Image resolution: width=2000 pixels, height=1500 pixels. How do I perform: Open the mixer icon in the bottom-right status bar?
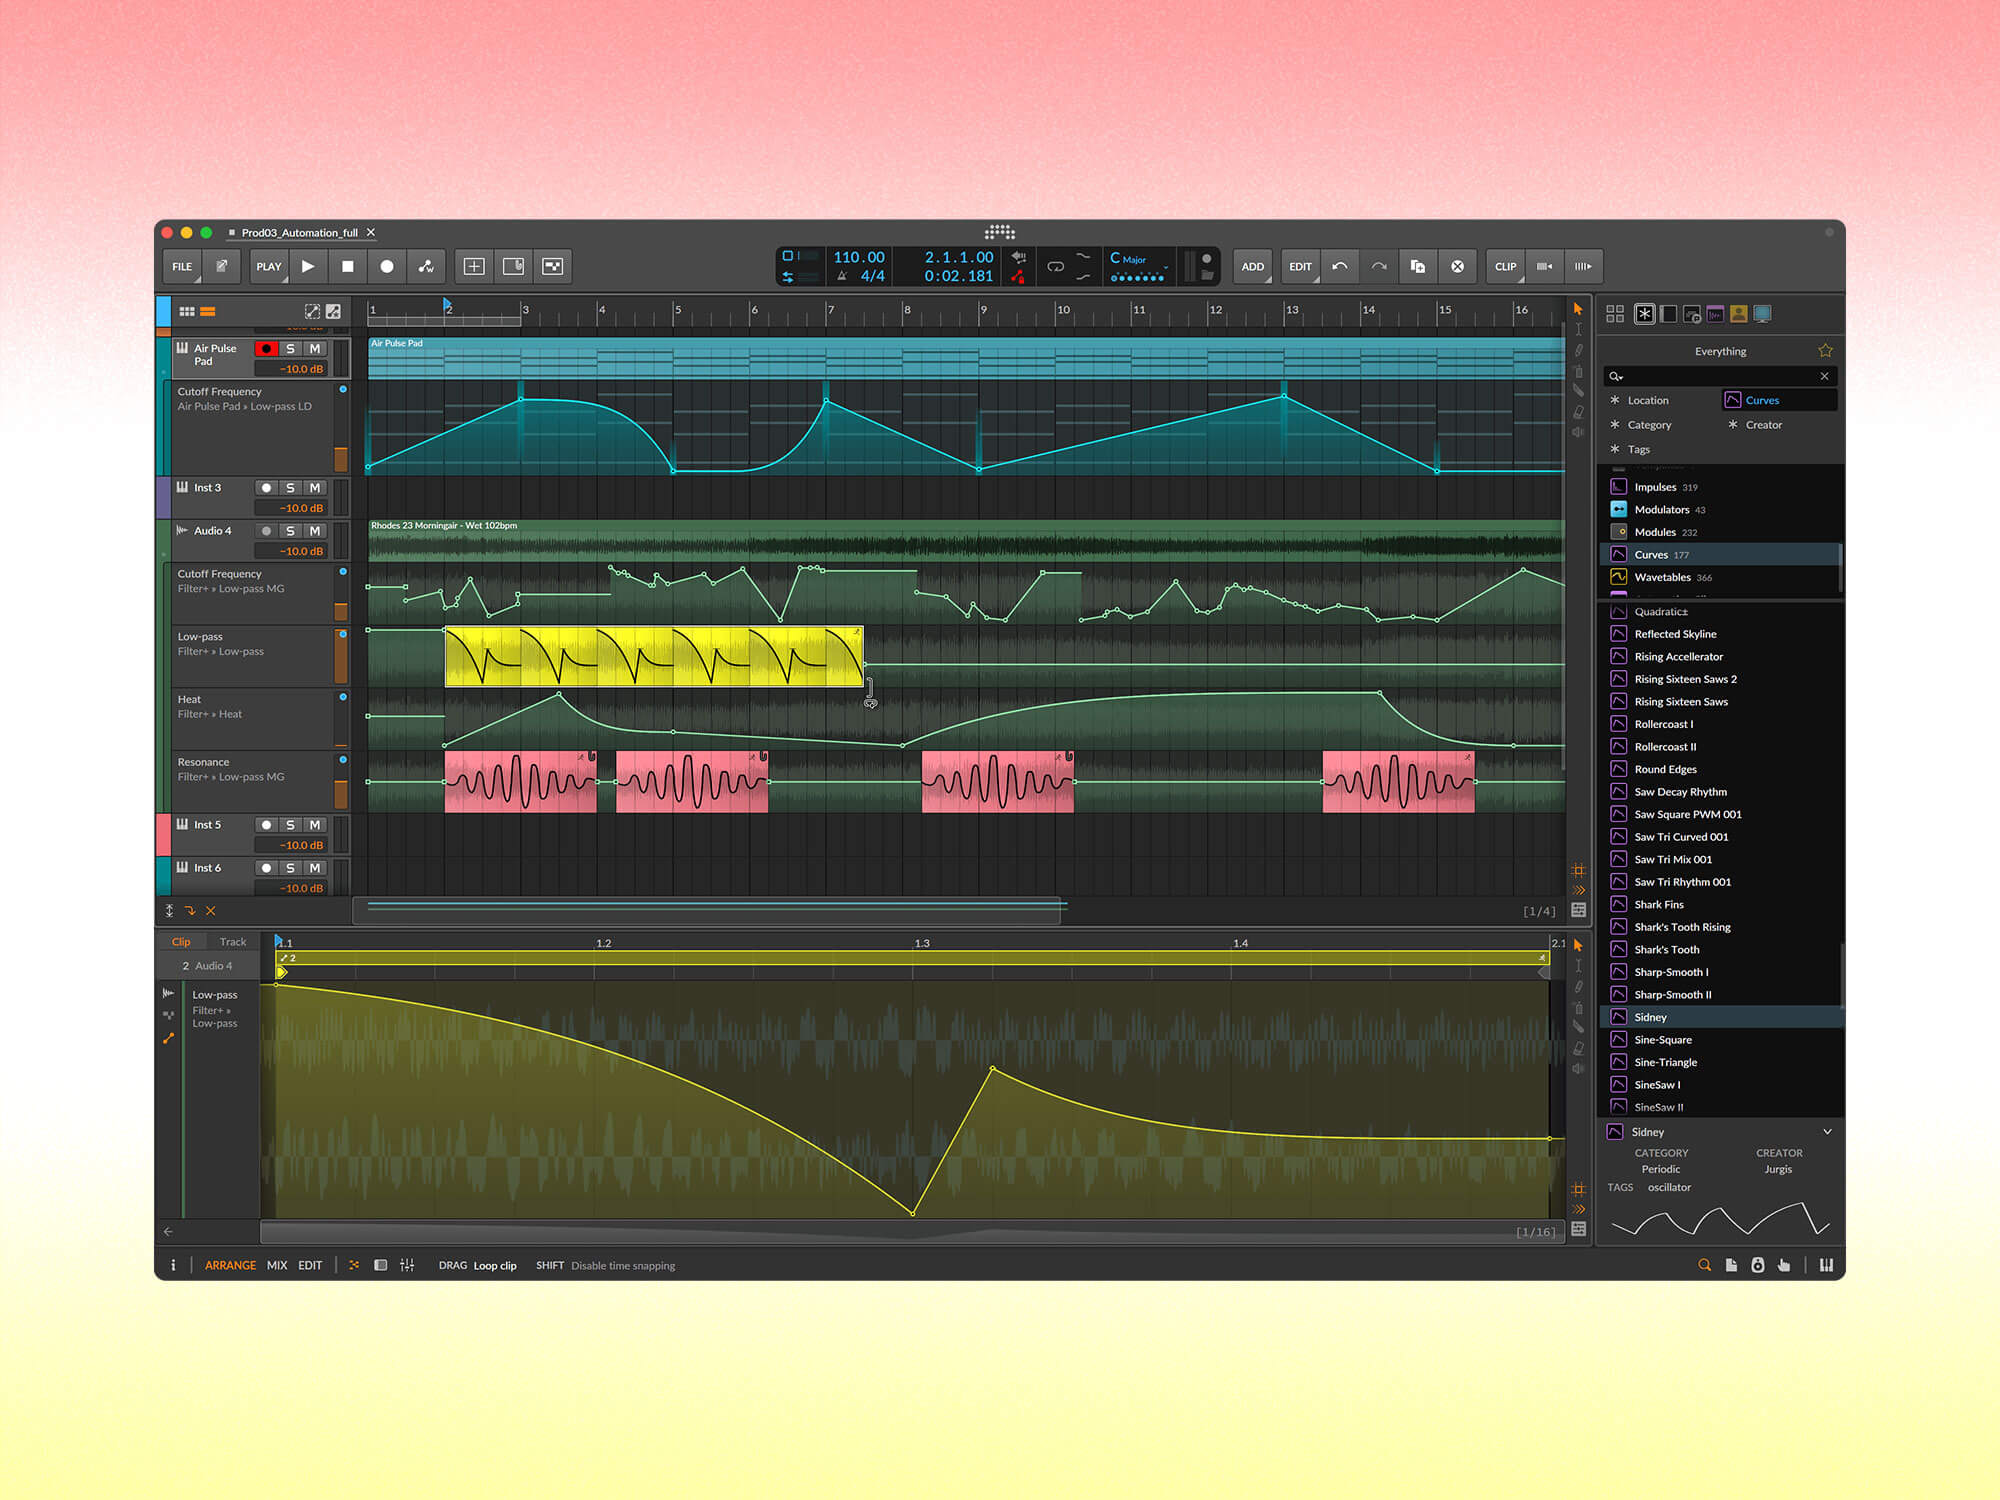pyautogui.click(x=1827, y=1265)
